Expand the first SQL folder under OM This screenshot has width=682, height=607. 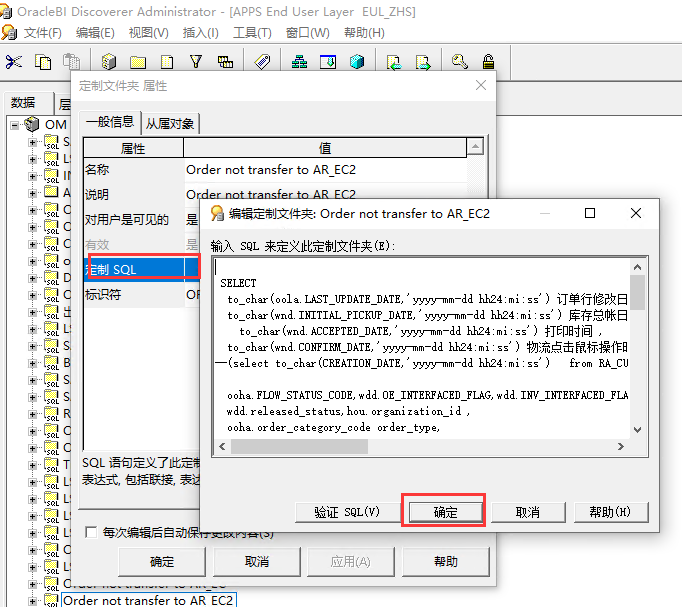pos(33,142)
